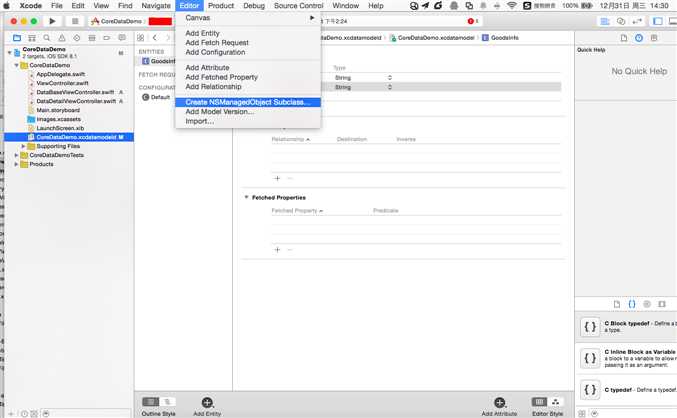The height and width of the screenshot is (418, 677).
Task: Switch Outline Style to hierarchy view
Action: pos(168,402)
